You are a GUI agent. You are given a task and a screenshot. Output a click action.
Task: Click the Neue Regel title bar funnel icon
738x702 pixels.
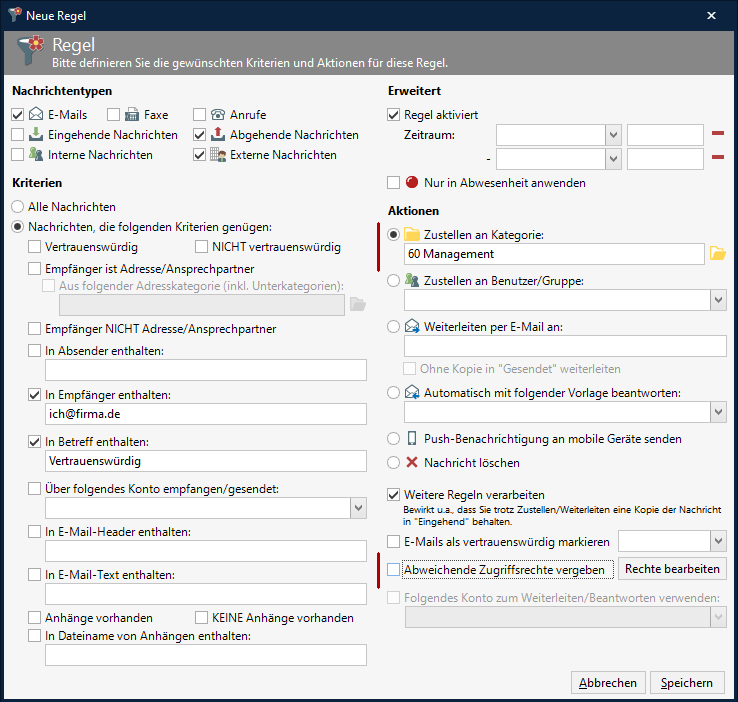click(15, 15)
